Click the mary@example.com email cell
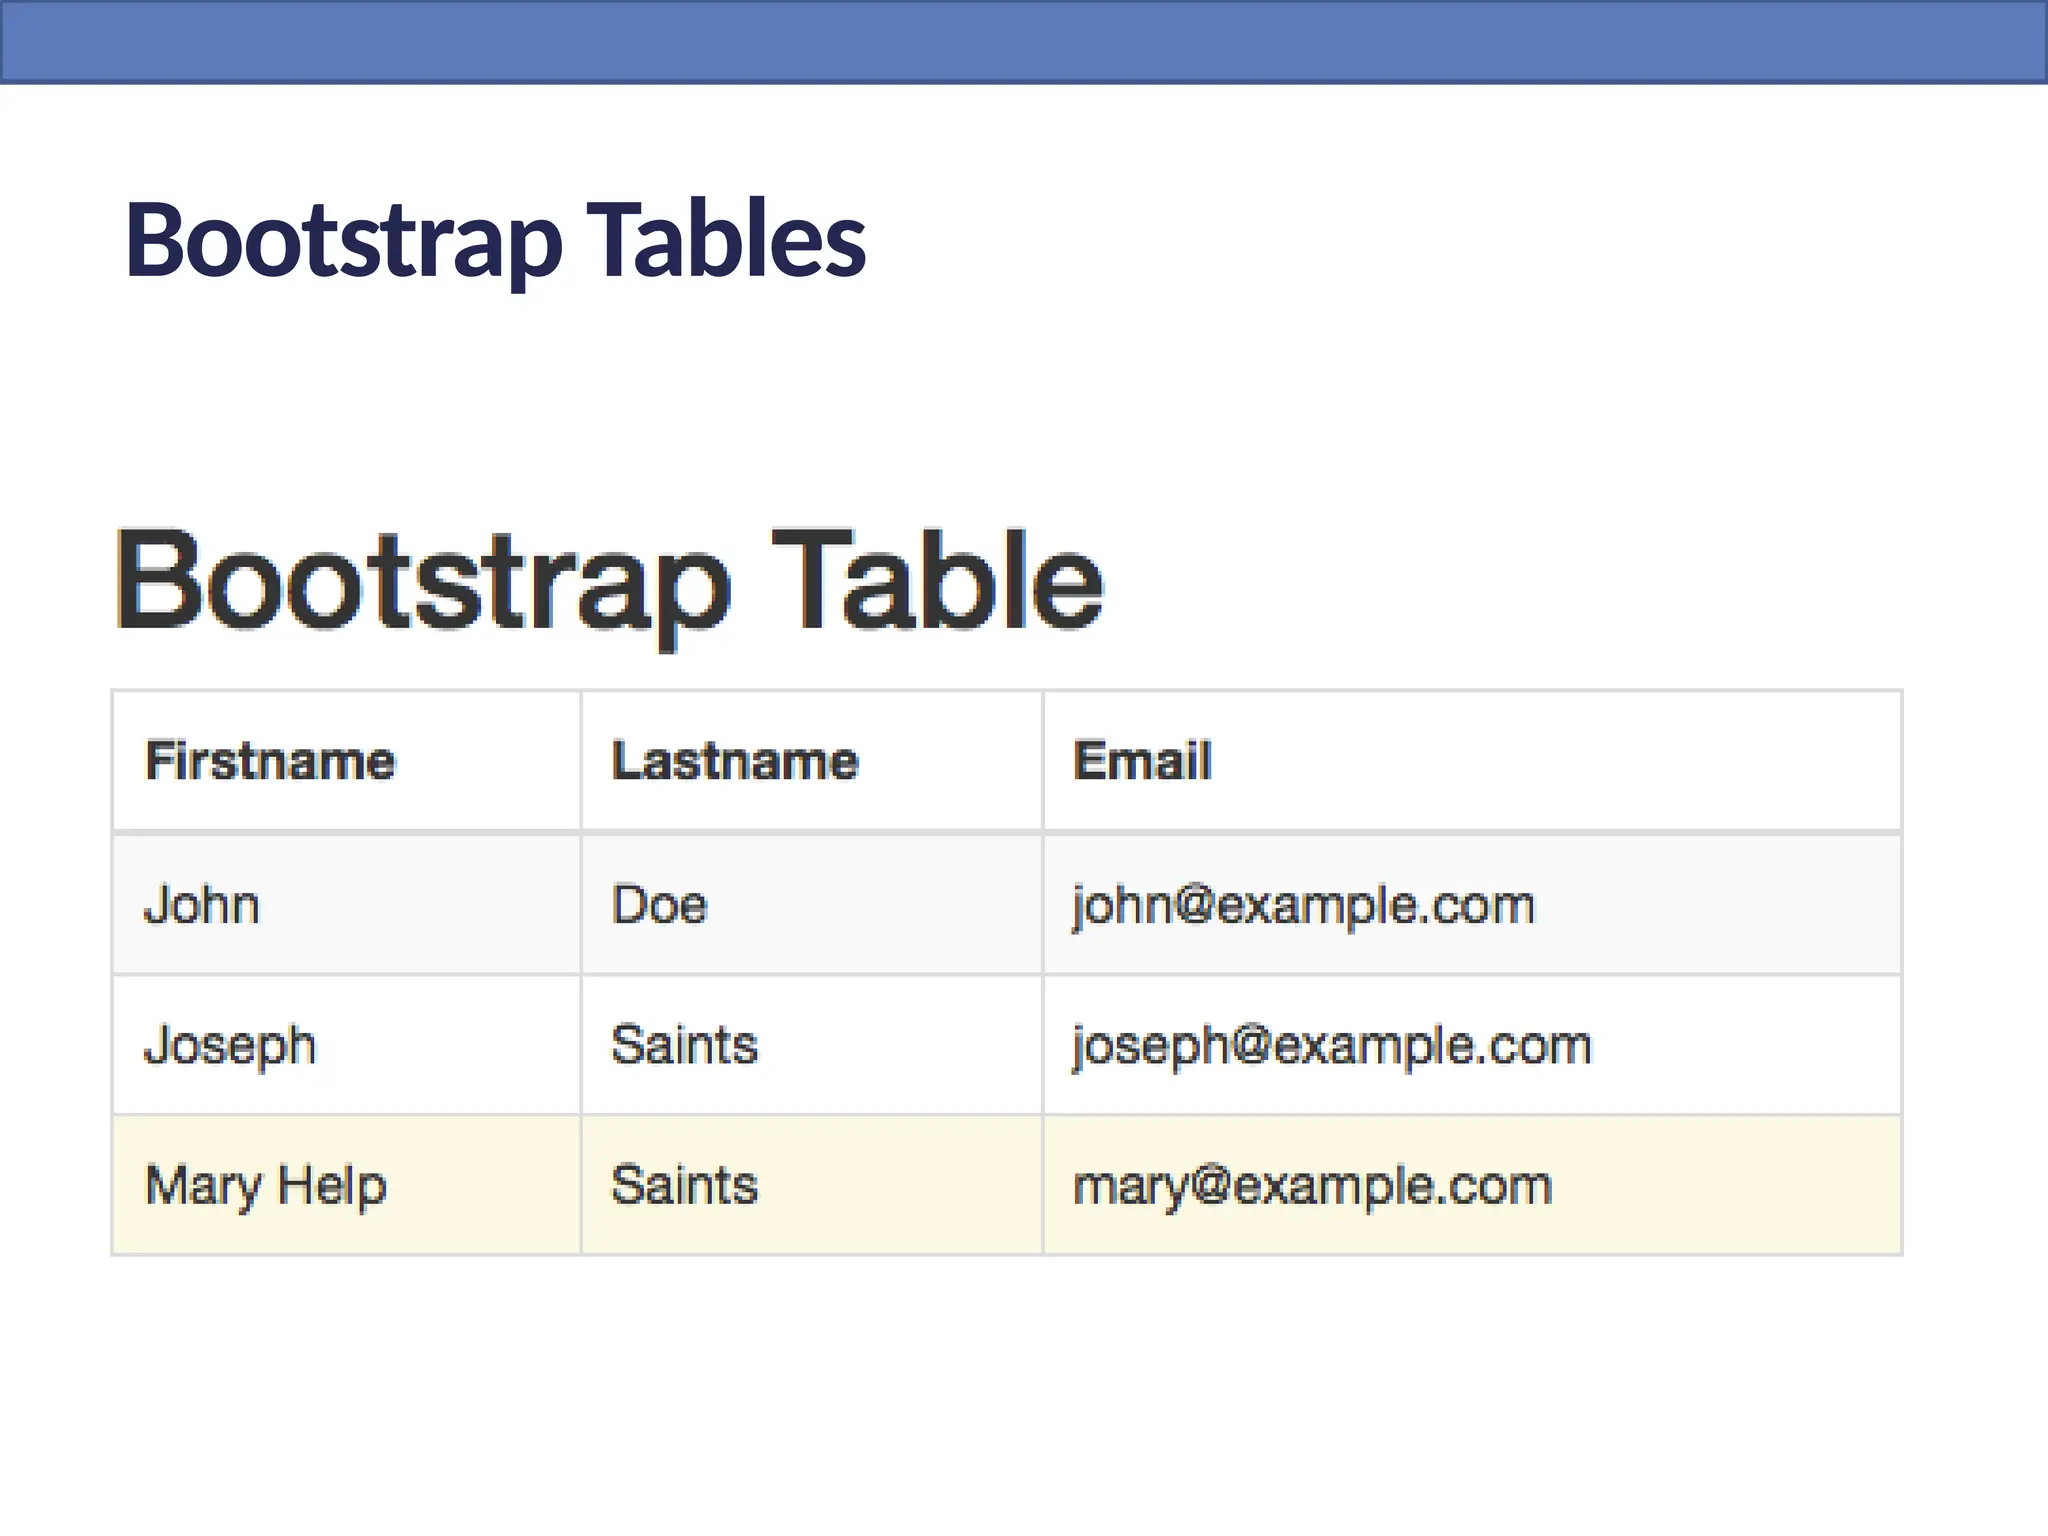This screenshot has height=1536, width=2048. click(x=1312, y=1186)
